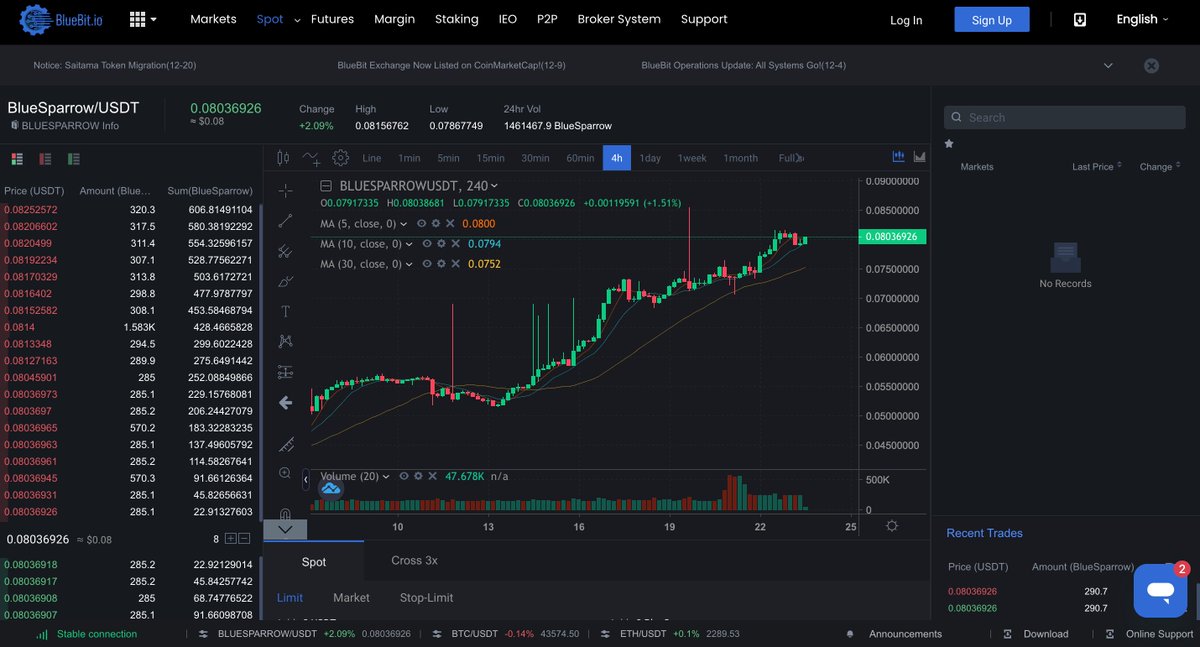The height and width of the screenshot is (647, 1200).
Task: Select the trend line drawing tool
Action: 285,221
